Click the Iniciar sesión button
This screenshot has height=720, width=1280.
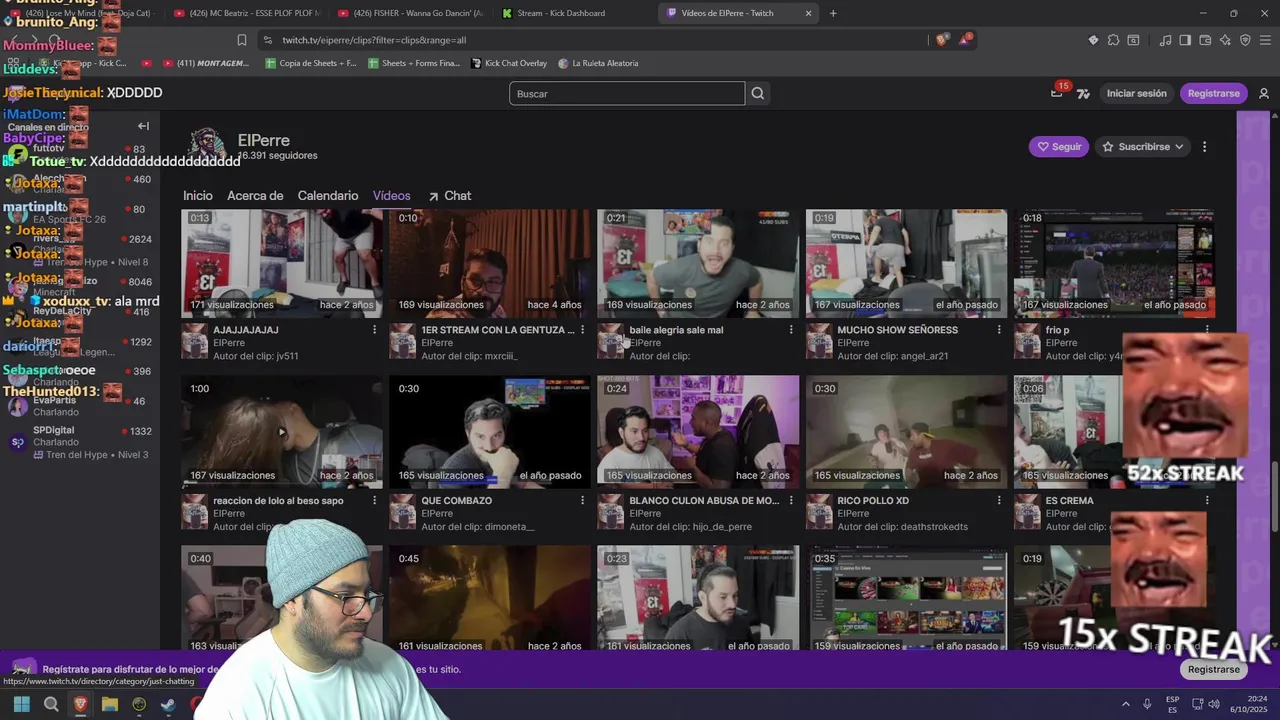click(x=1136, y=93)
